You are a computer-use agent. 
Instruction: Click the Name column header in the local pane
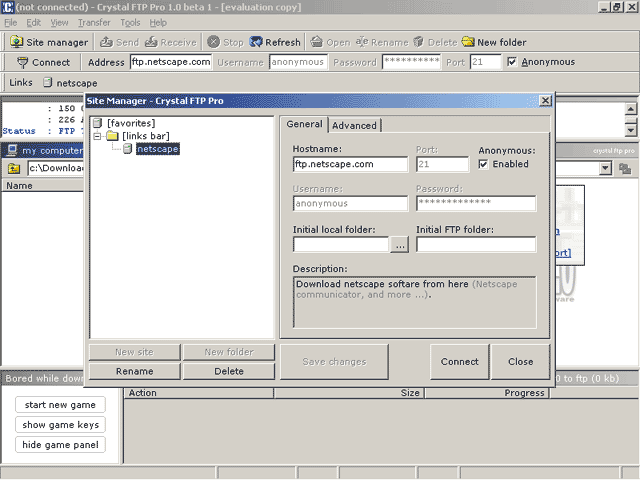(43, 186)
